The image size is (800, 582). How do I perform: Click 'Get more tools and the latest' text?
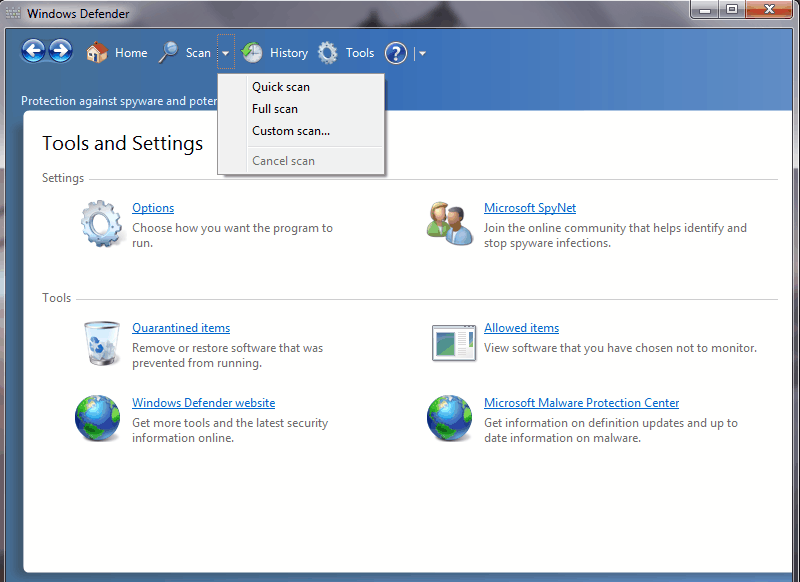[x=230, y=430]
